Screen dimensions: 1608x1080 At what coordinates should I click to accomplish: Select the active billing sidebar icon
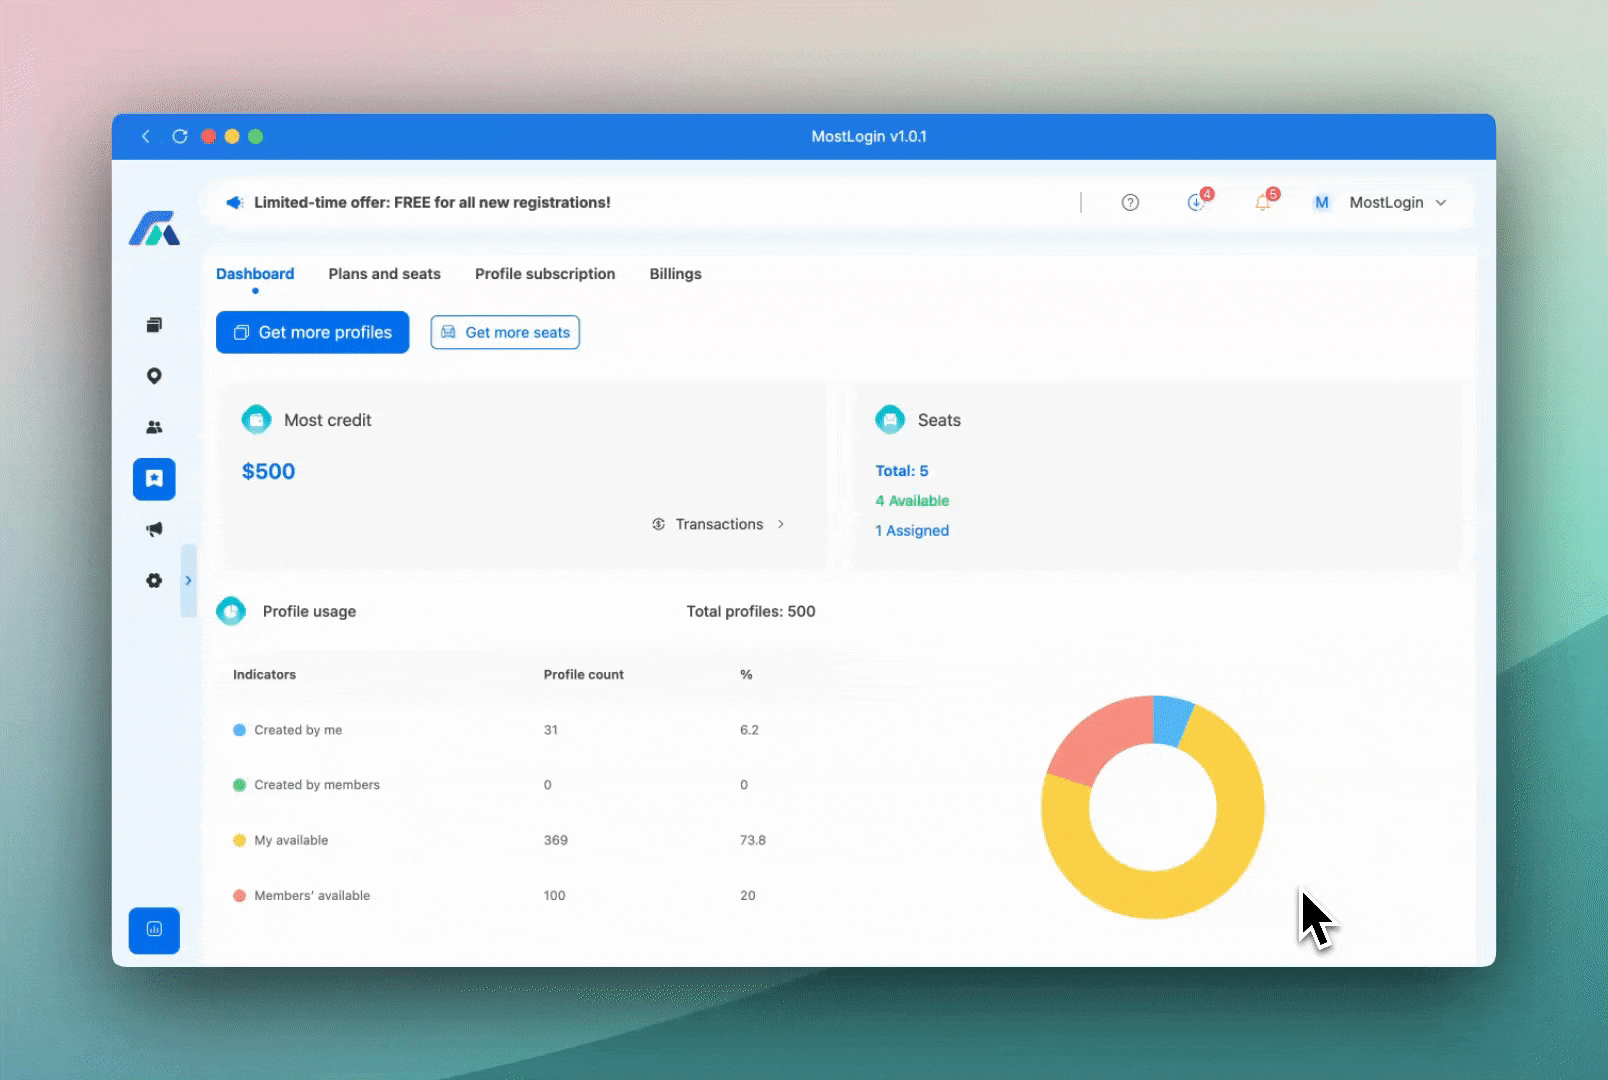click(154, 479)
